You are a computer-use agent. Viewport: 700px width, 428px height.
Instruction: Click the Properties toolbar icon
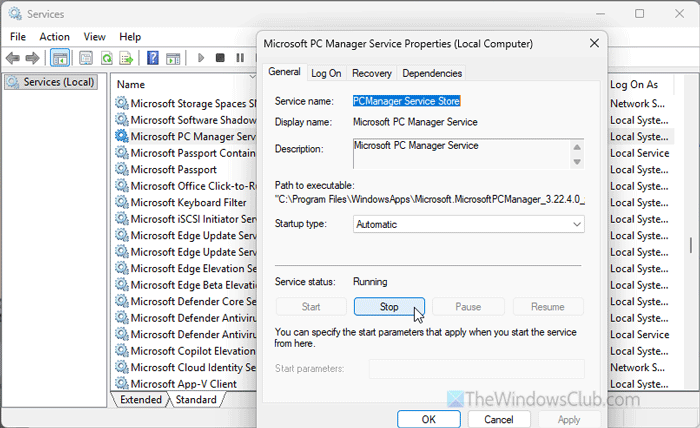pos(86,58)
